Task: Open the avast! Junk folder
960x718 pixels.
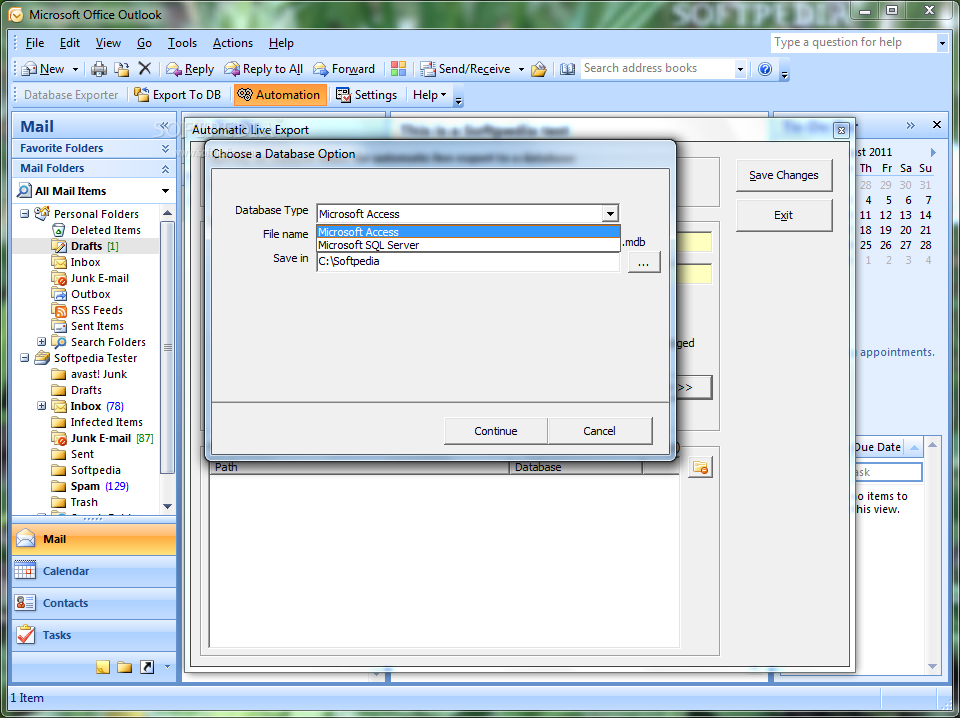Action: coord(99,374)
